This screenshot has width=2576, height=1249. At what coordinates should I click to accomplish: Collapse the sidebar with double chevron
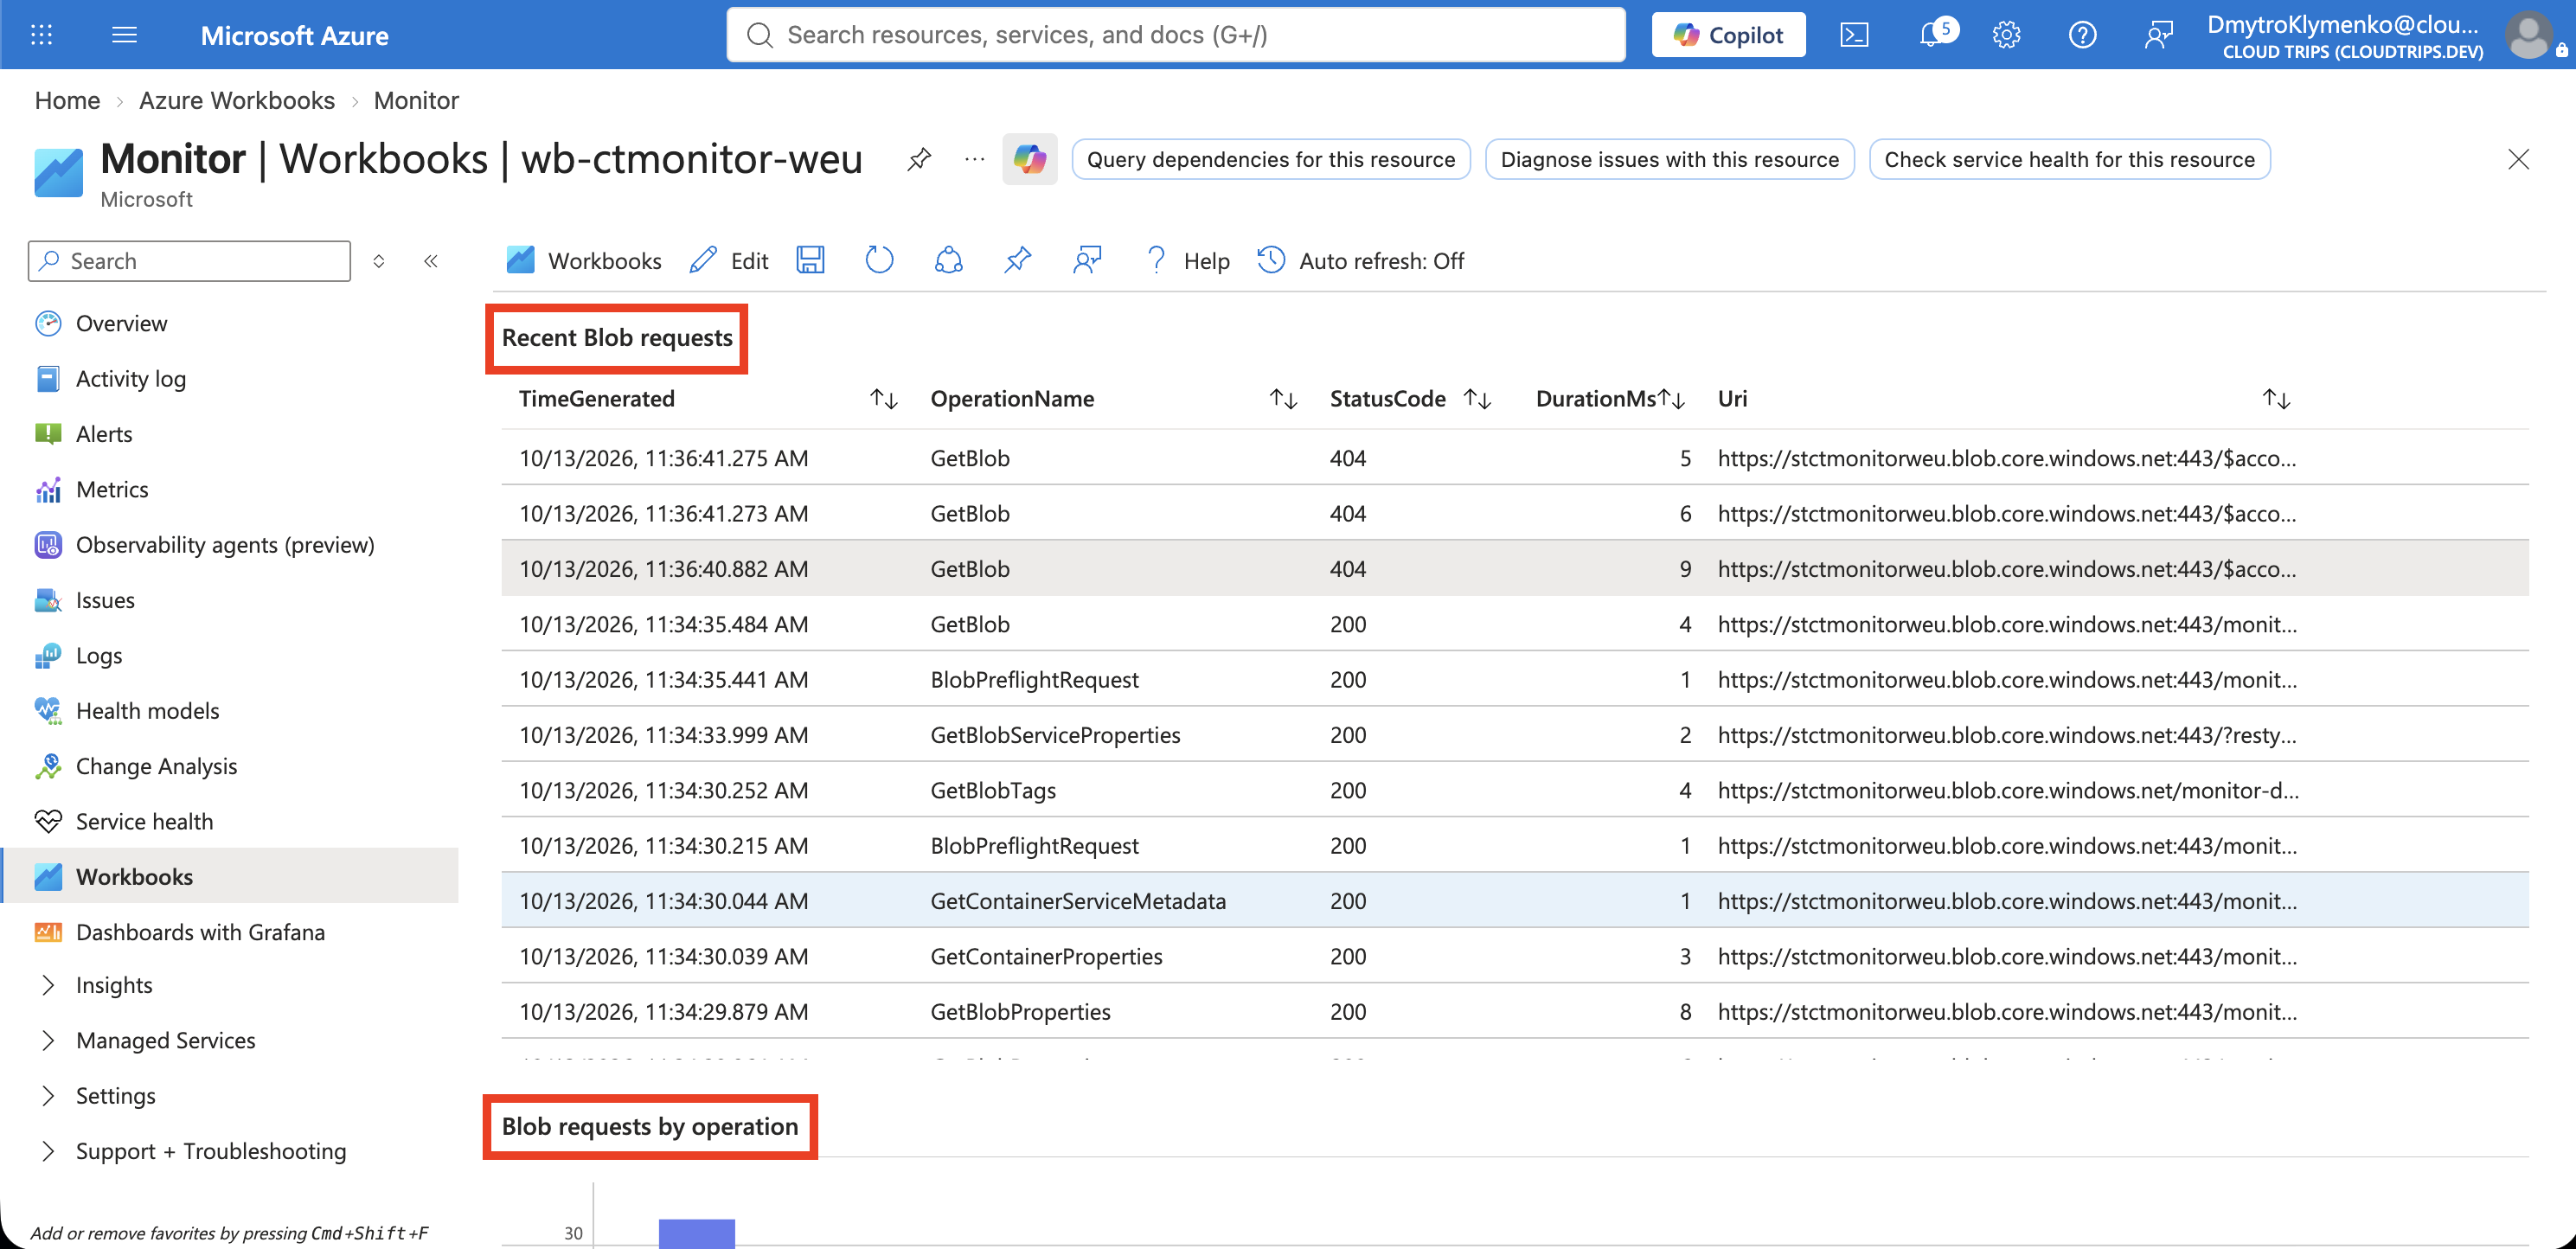431,261
